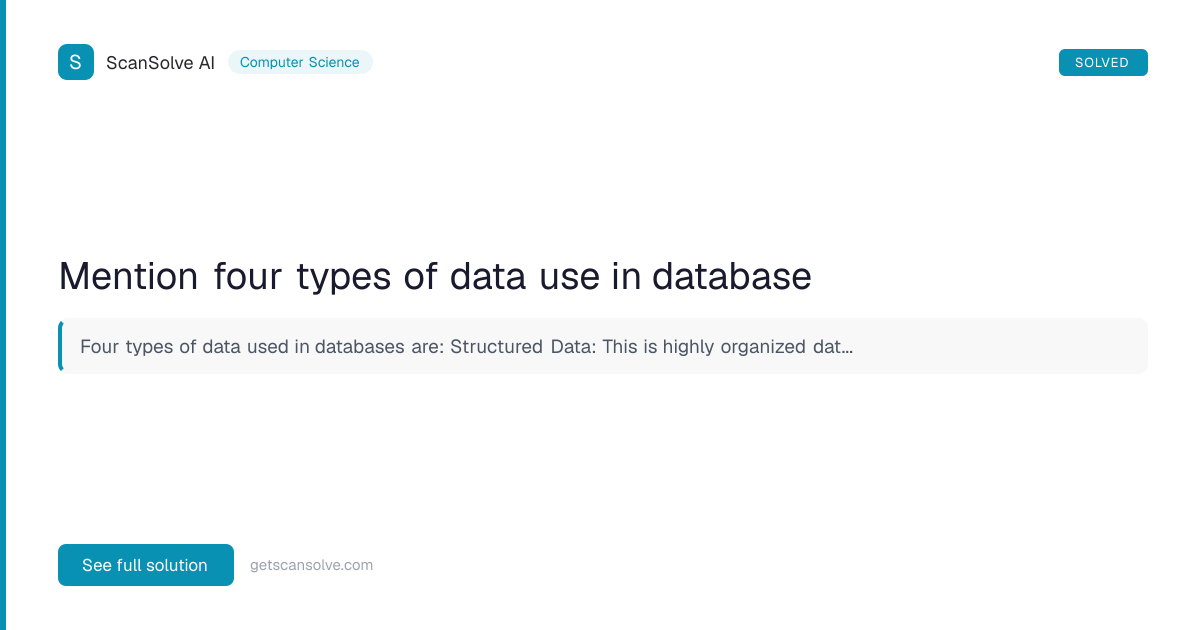Click the teal accent bar beside the quote
1200x630 pixels.
61,346
